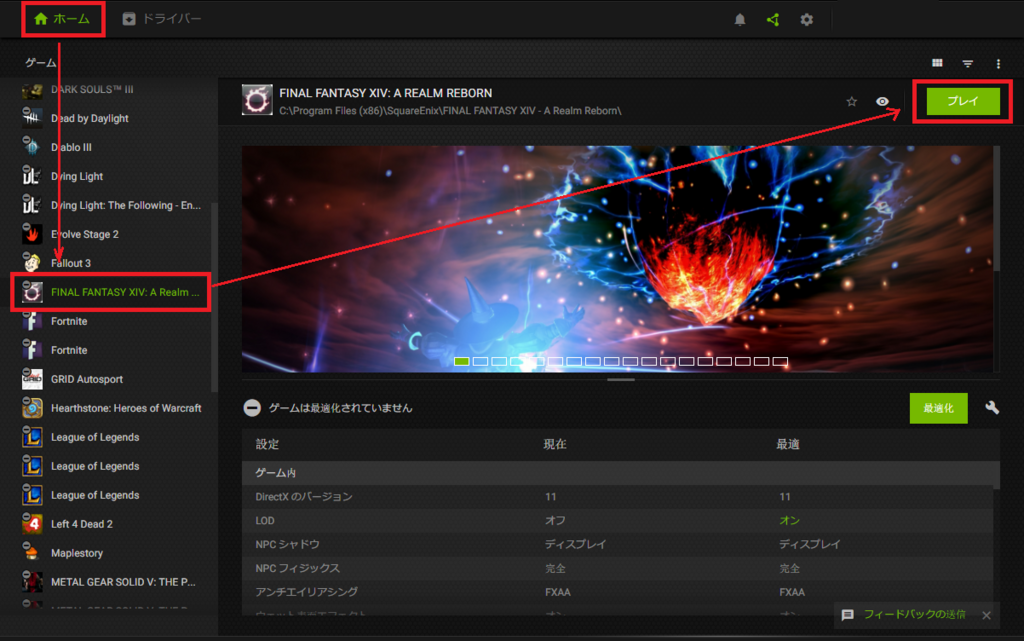Click the NPC シャドウ setting row
The image size is (1024, 641).
617,544
